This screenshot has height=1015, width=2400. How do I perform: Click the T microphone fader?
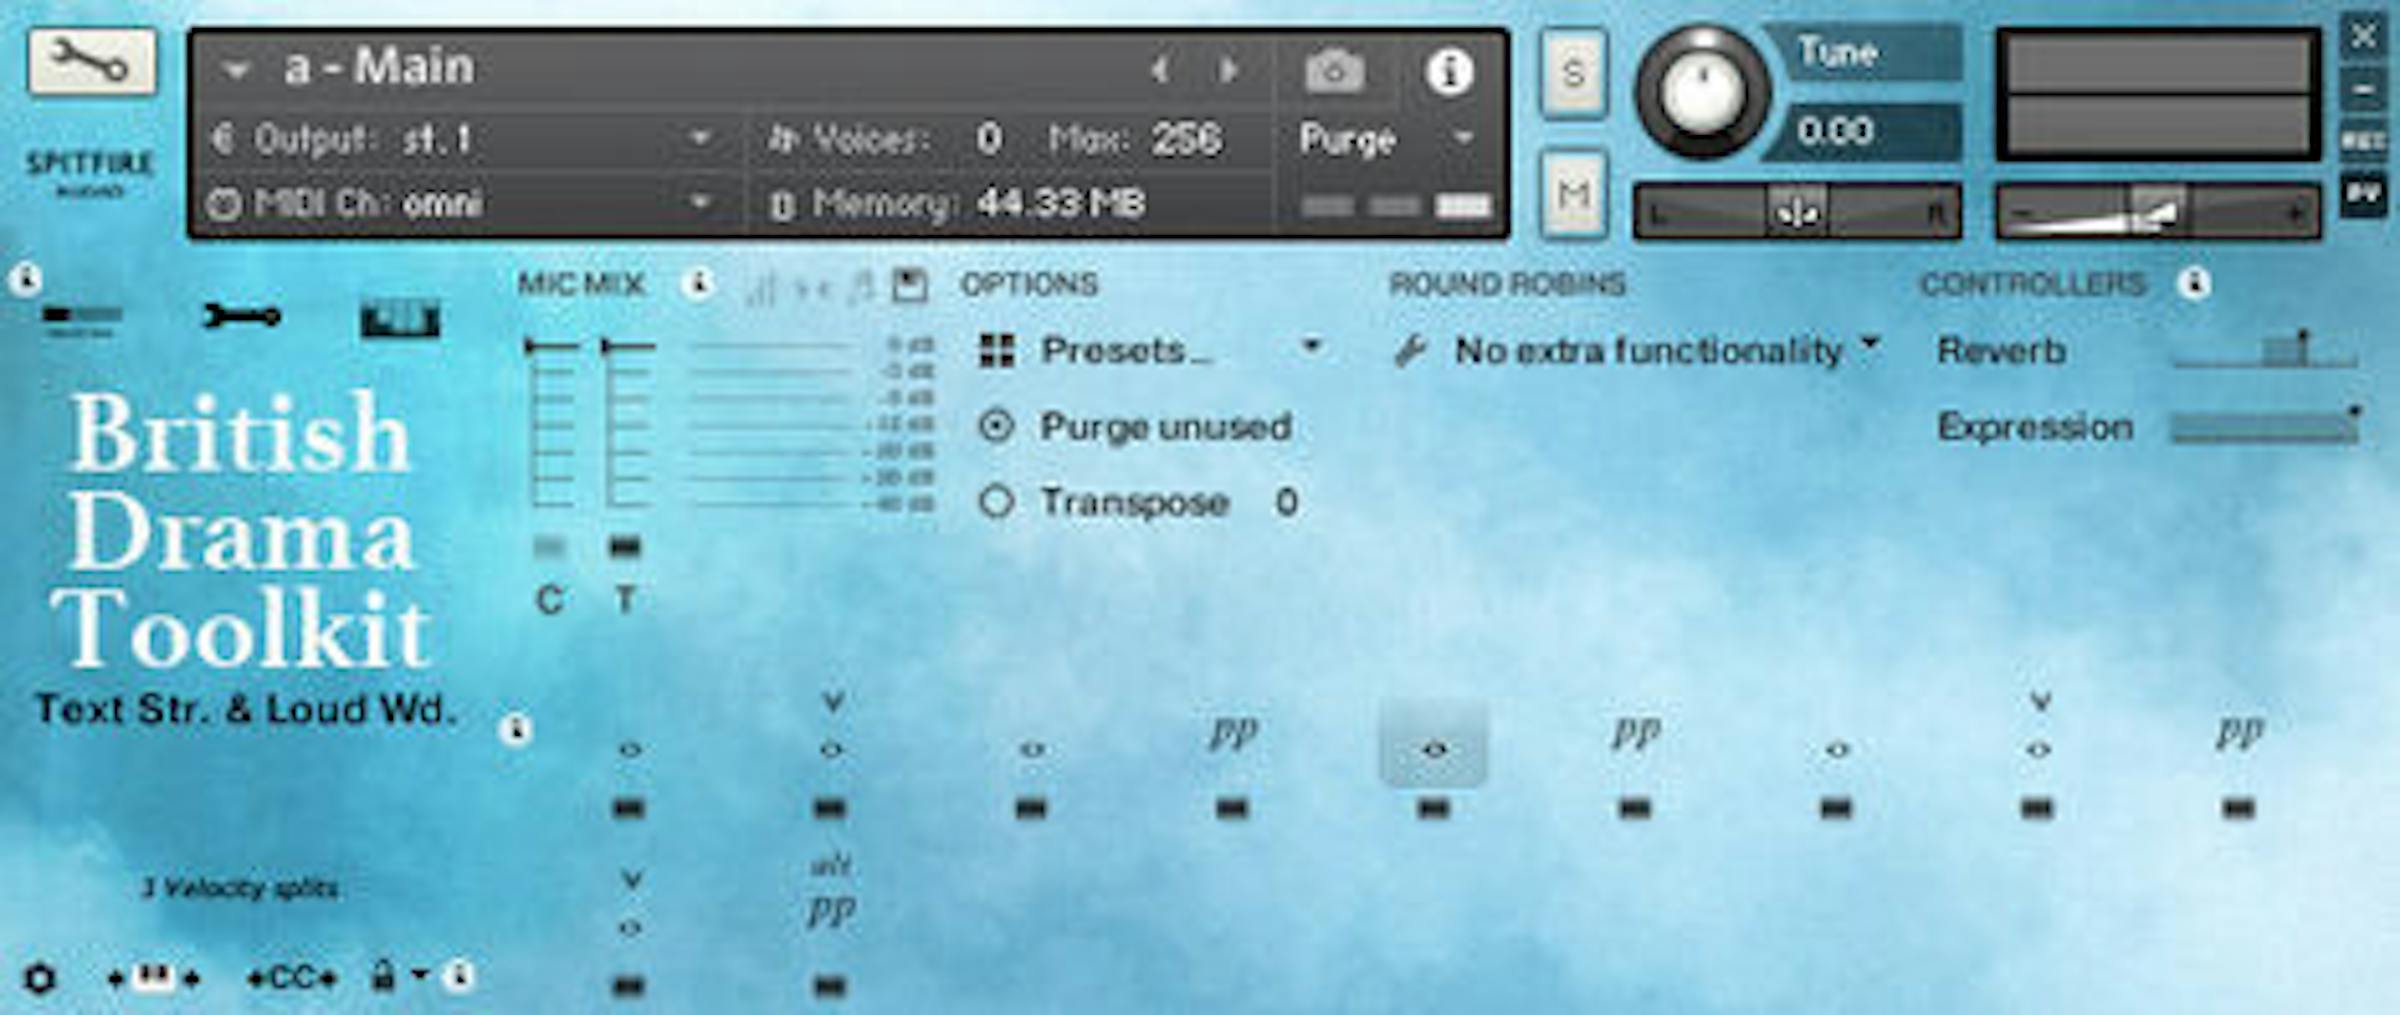627,424
